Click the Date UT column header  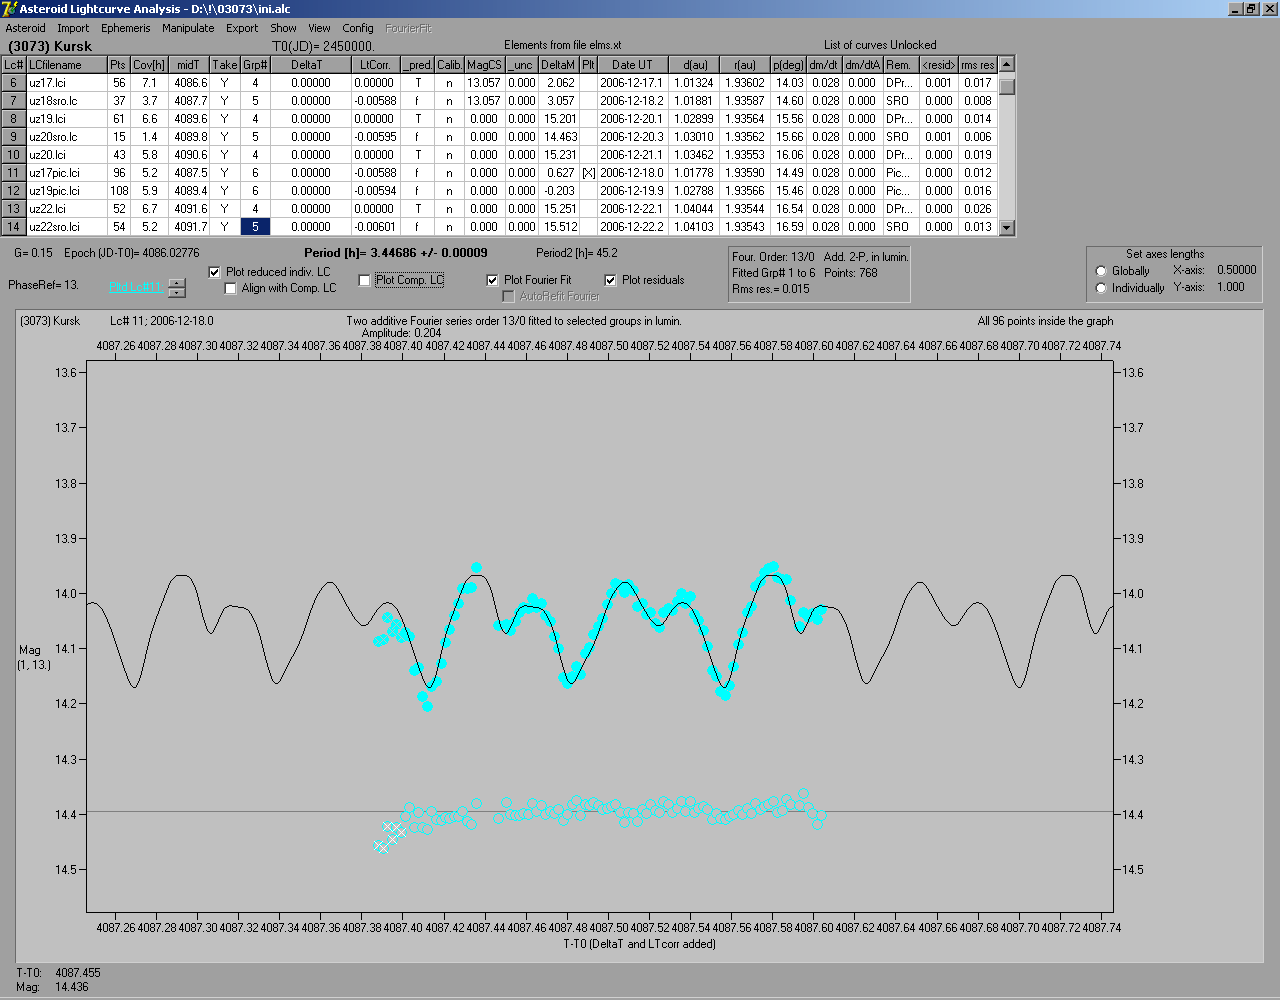coord(632,65)
